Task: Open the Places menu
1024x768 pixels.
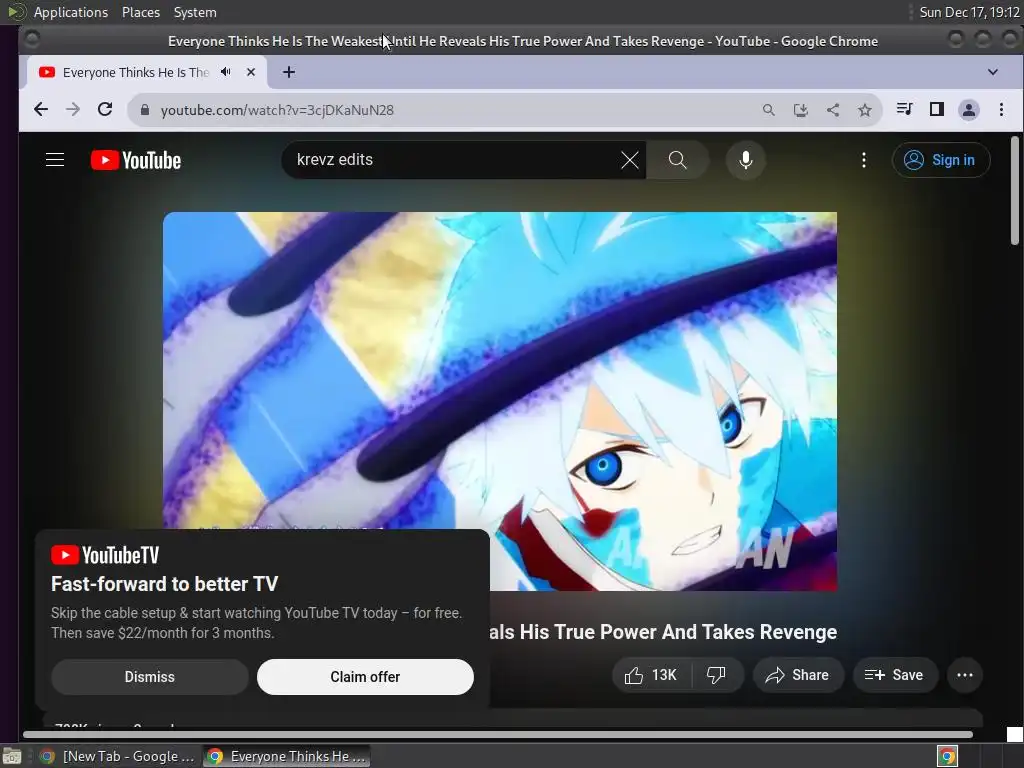Action: click(x=140, y=12)
